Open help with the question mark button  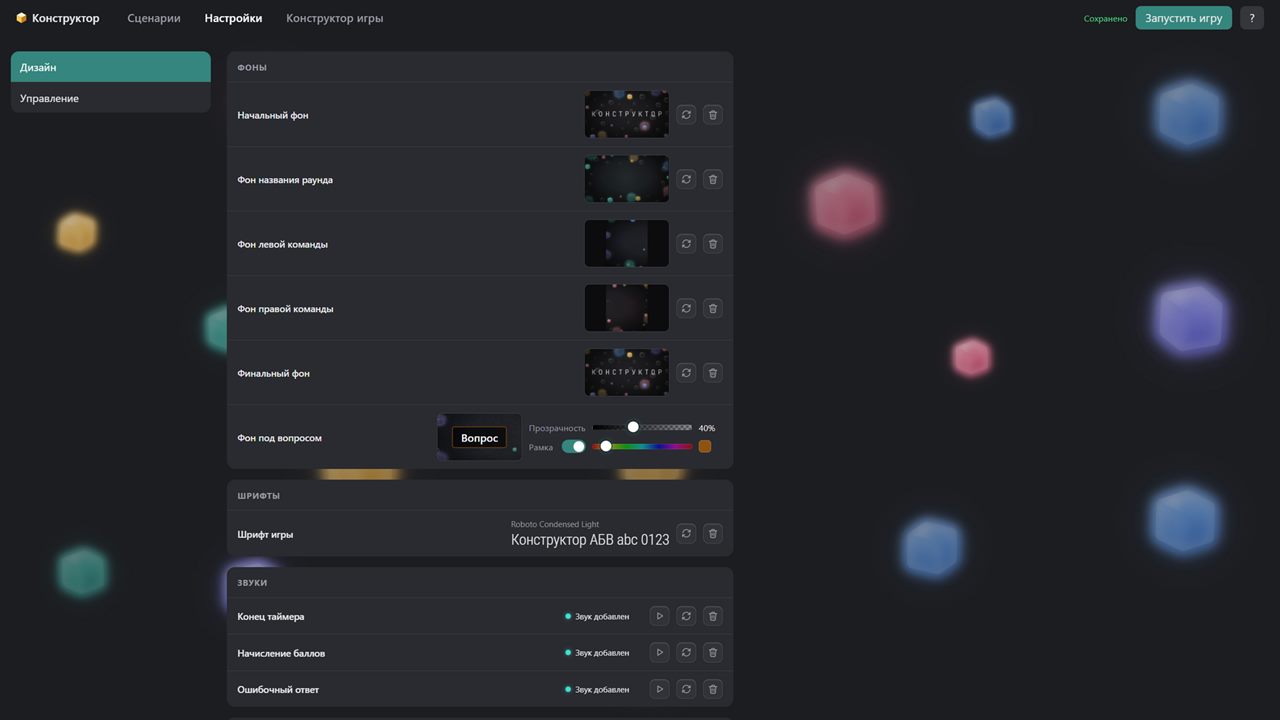coord(1252,18)
